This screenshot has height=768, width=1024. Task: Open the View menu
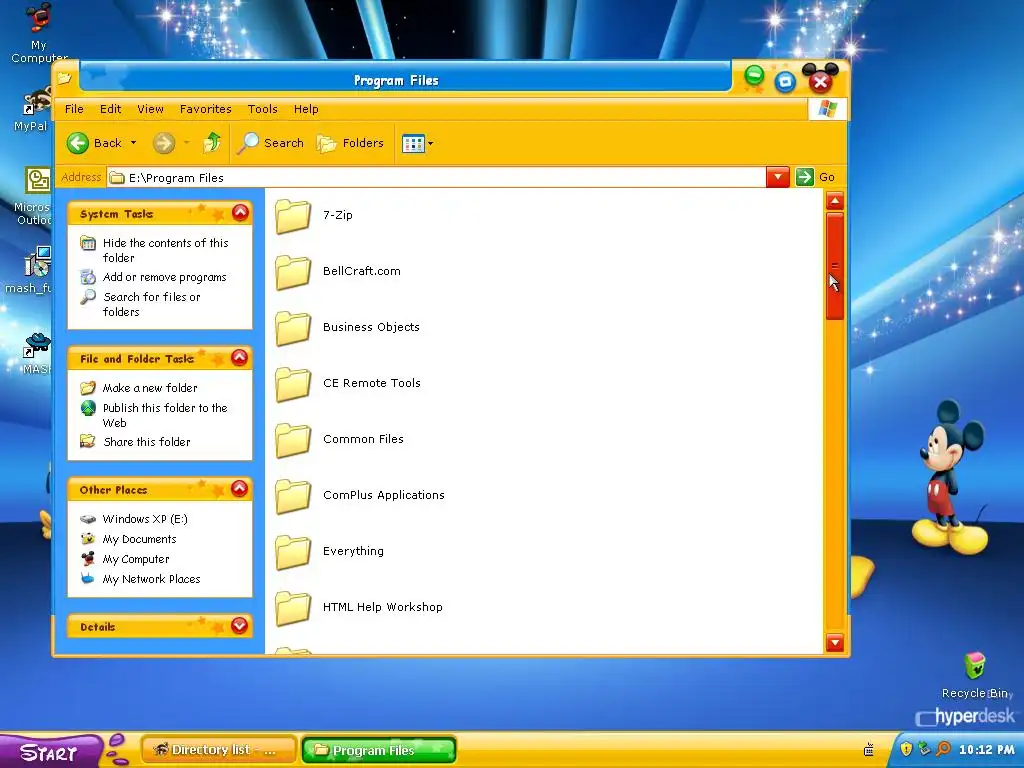150,109
